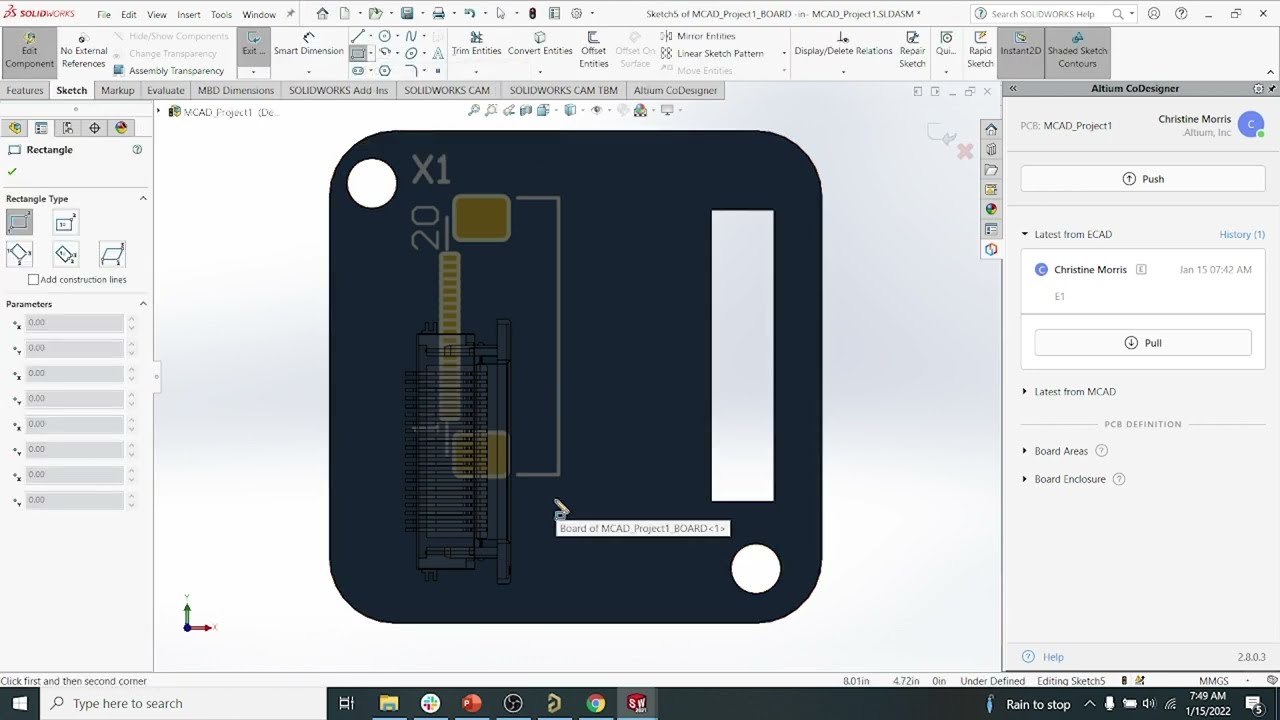Open the DimXpertManager tab icon
The width and height of the screenshot is (1280, 720).
[x=94, y=128]
